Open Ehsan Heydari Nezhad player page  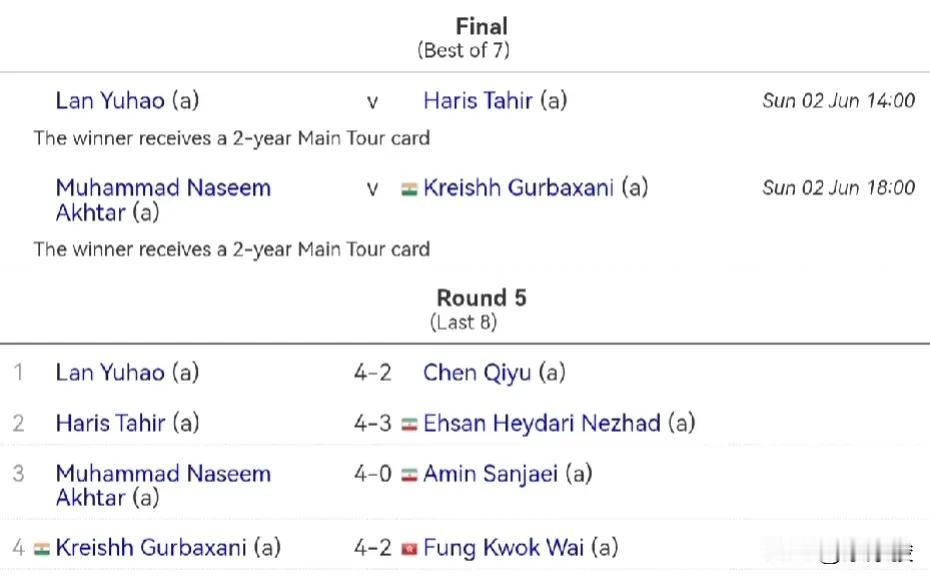click(542, 424)
